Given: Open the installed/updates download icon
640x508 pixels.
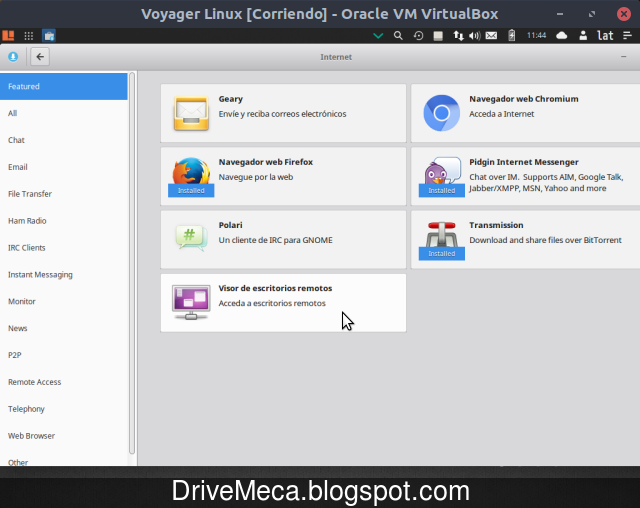Looking at the screenshot, I should (x=13, y=57).
